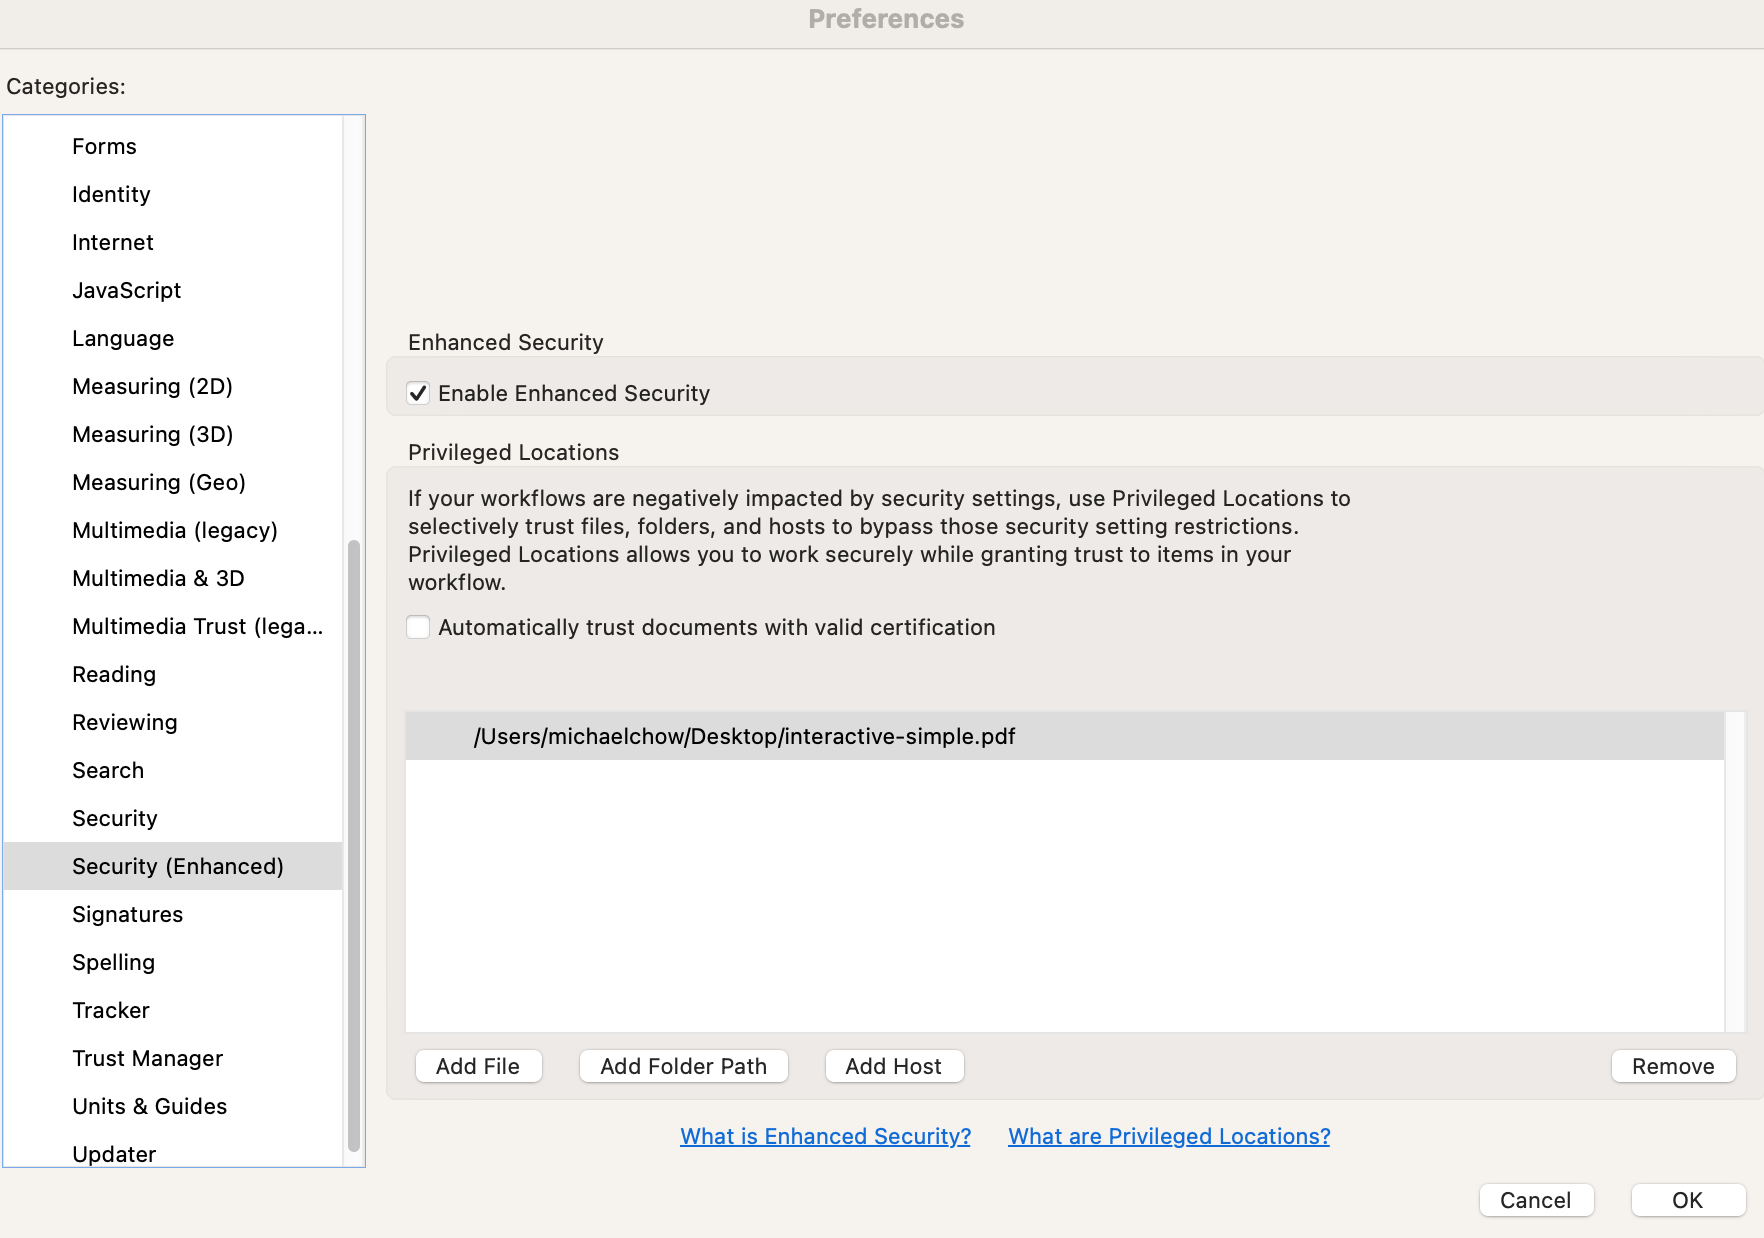The image size is (1764, 1238).
Task: Open the What is Enhanced Security link
Action: click(x=824, y=1136)
